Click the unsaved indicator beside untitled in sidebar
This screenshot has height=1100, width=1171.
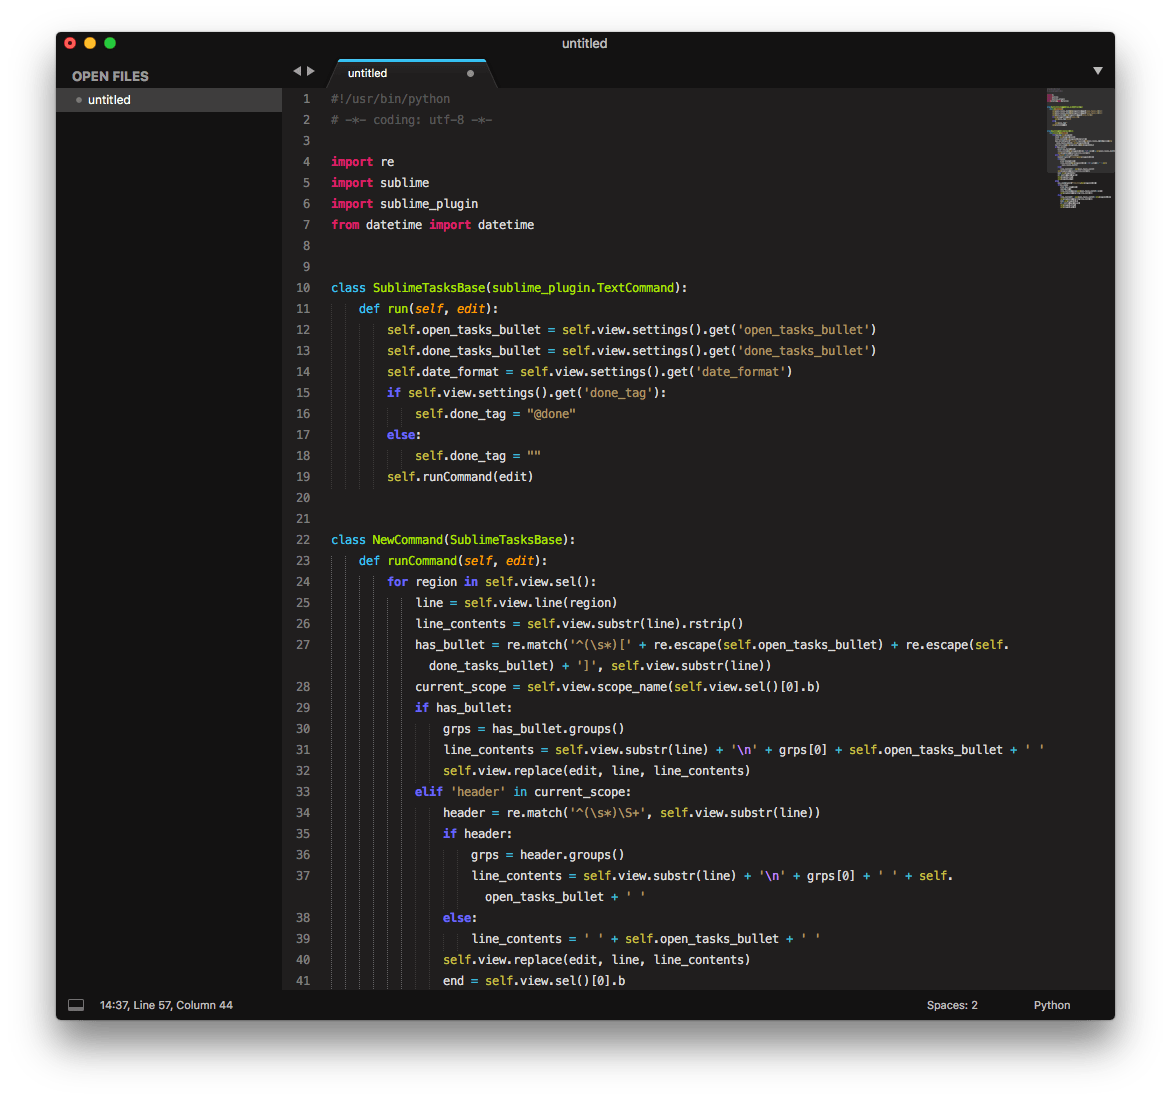(78, 99)
